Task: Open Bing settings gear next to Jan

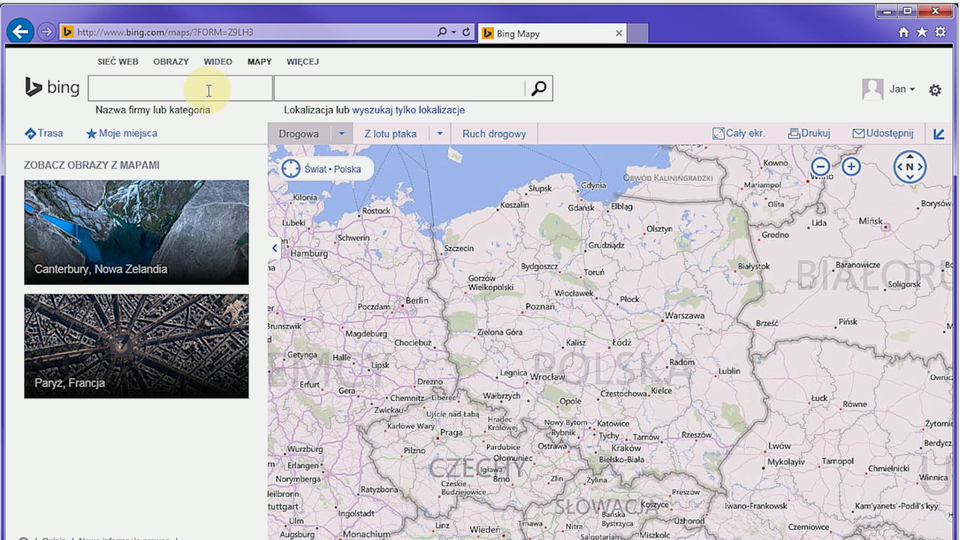Action: pyautogui.click(x=934, y=91)
